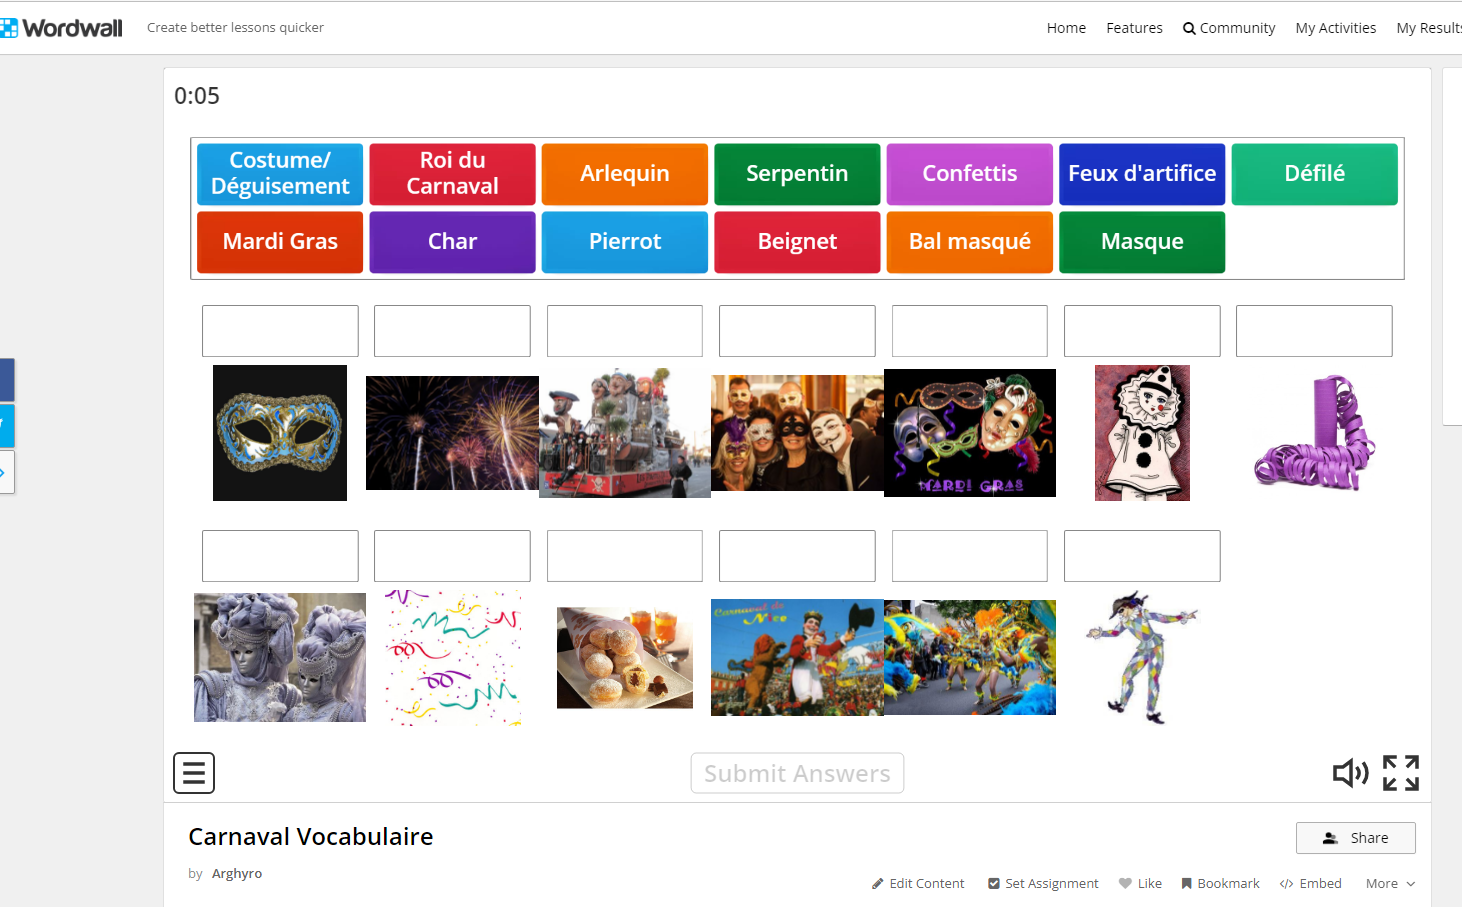Click the Submit Answers button

(x=797, y=773)
